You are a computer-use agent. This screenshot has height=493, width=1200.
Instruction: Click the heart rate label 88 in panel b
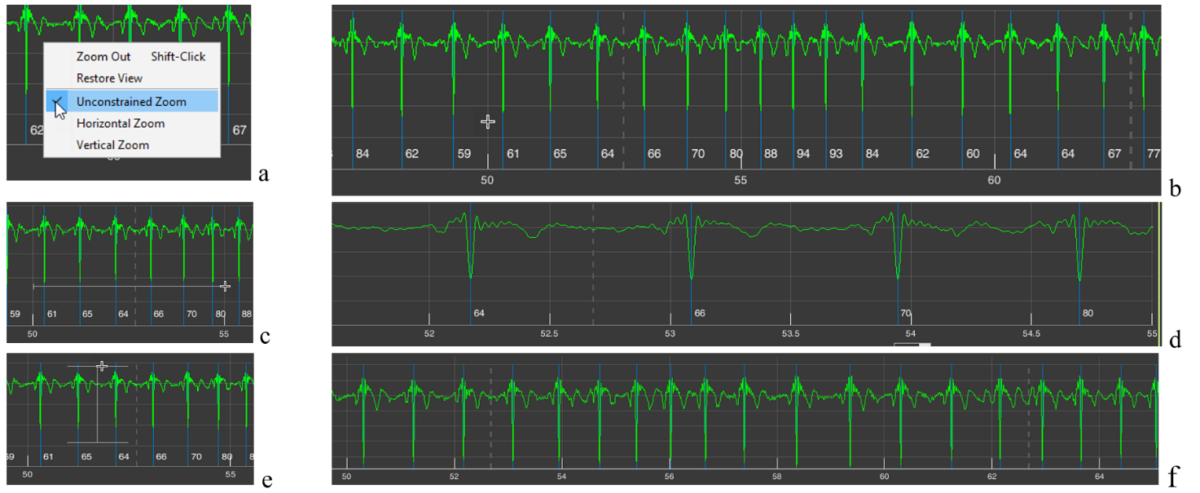coord(770,154)
